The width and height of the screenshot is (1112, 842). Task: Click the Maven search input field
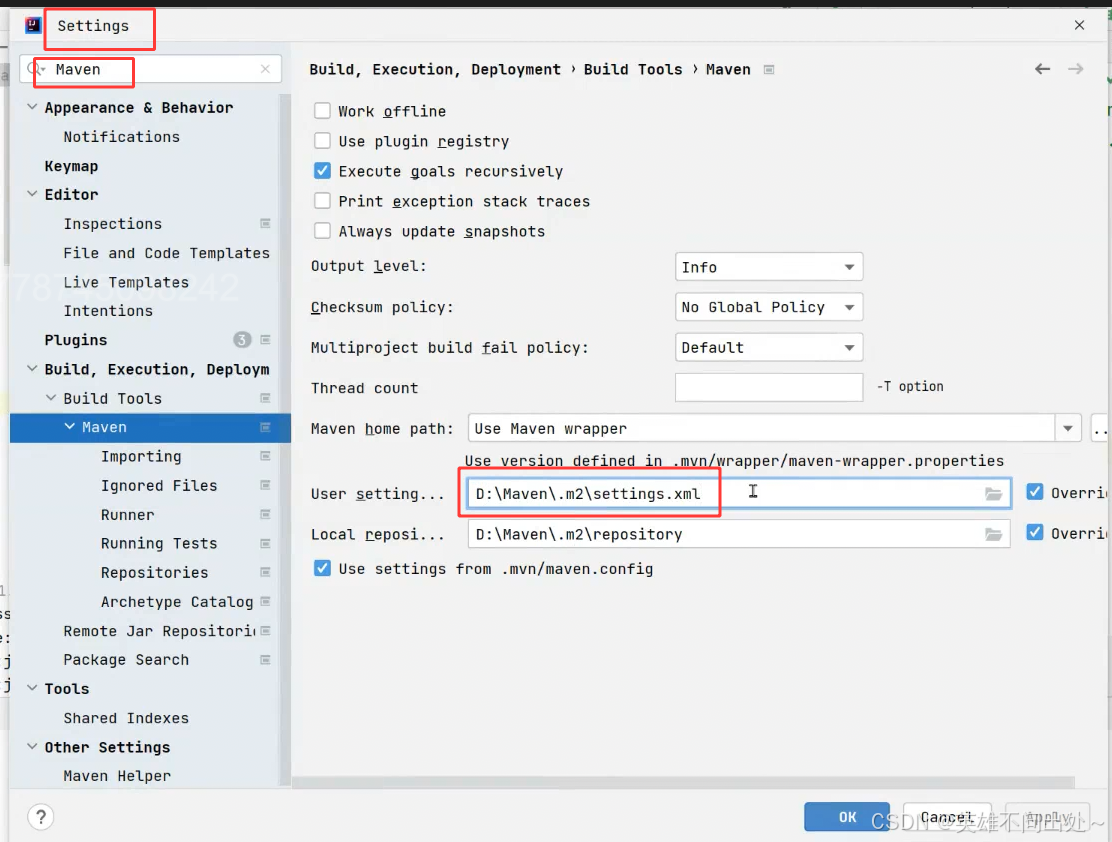pos(150,69)
